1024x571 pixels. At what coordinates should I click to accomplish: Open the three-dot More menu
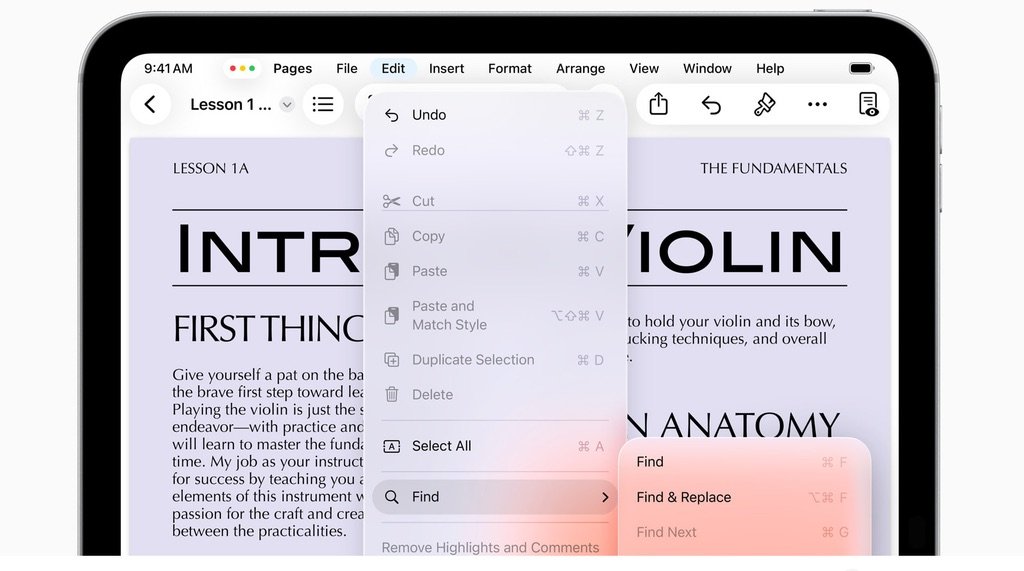point(817,105)
